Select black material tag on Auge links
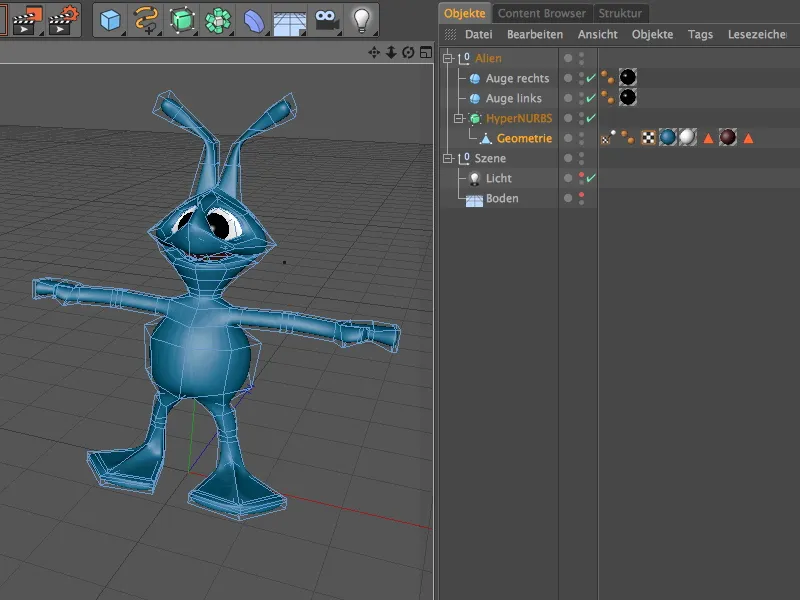This screenshot has height=600, width=800. pos(628,97)
